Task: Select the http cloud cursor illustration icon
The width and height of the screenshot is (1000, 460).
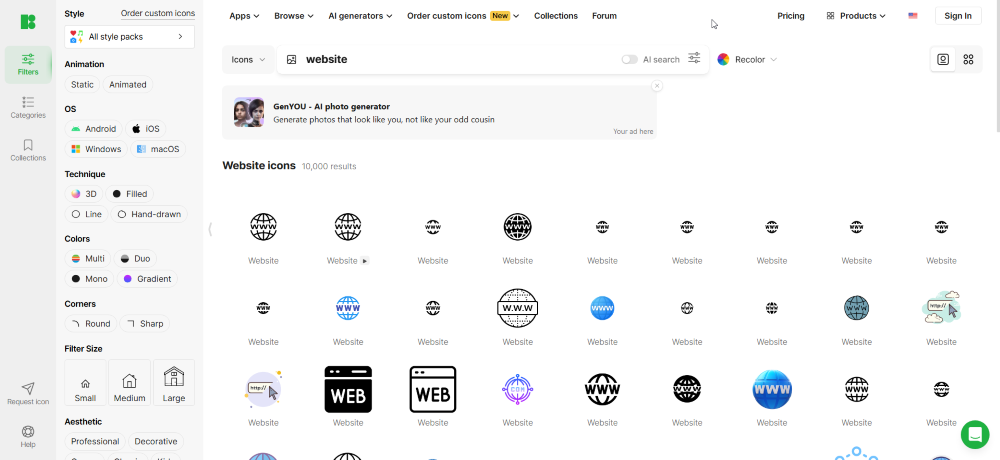Action: [941, 308]
